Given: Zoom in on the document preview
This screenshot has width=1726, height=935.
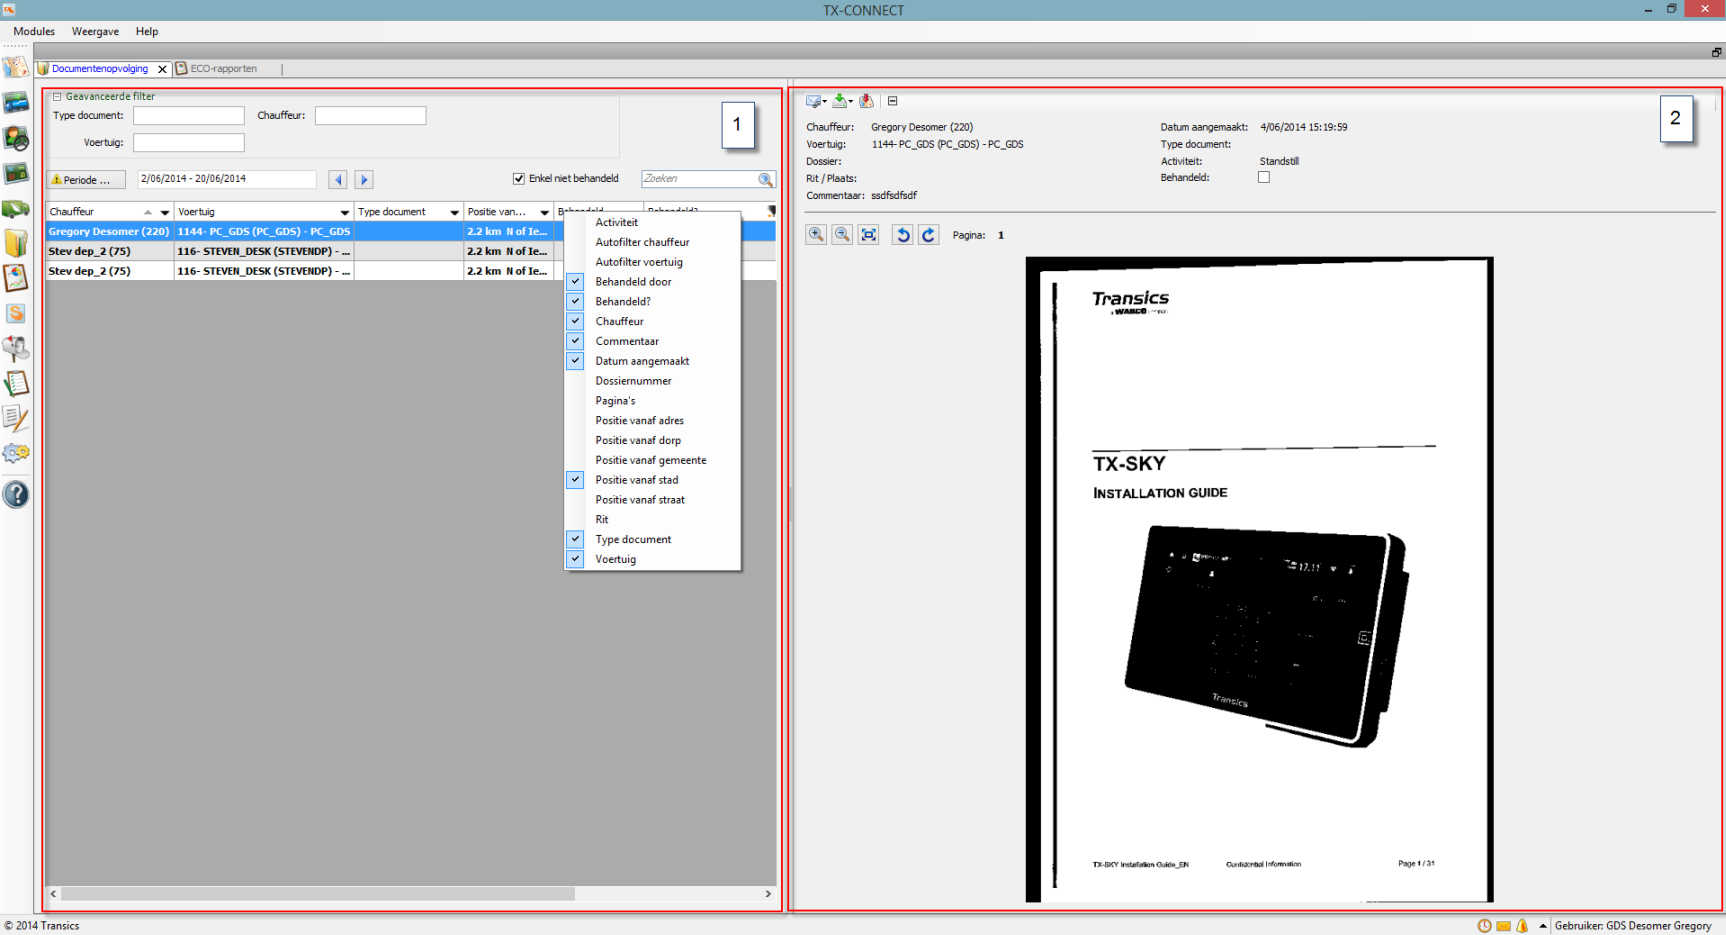Looking at the screenshot, I should point(816,234).
